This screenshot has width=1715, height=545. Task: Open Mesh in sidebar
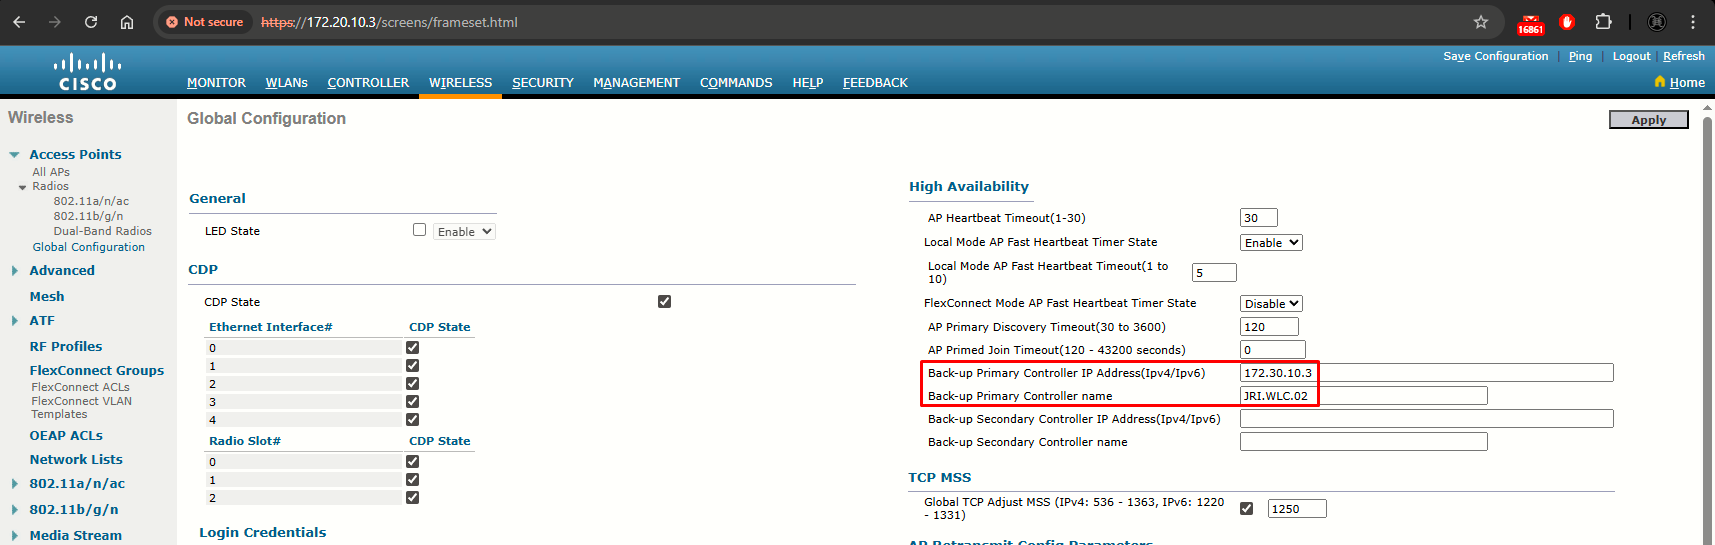coord(47,297)
